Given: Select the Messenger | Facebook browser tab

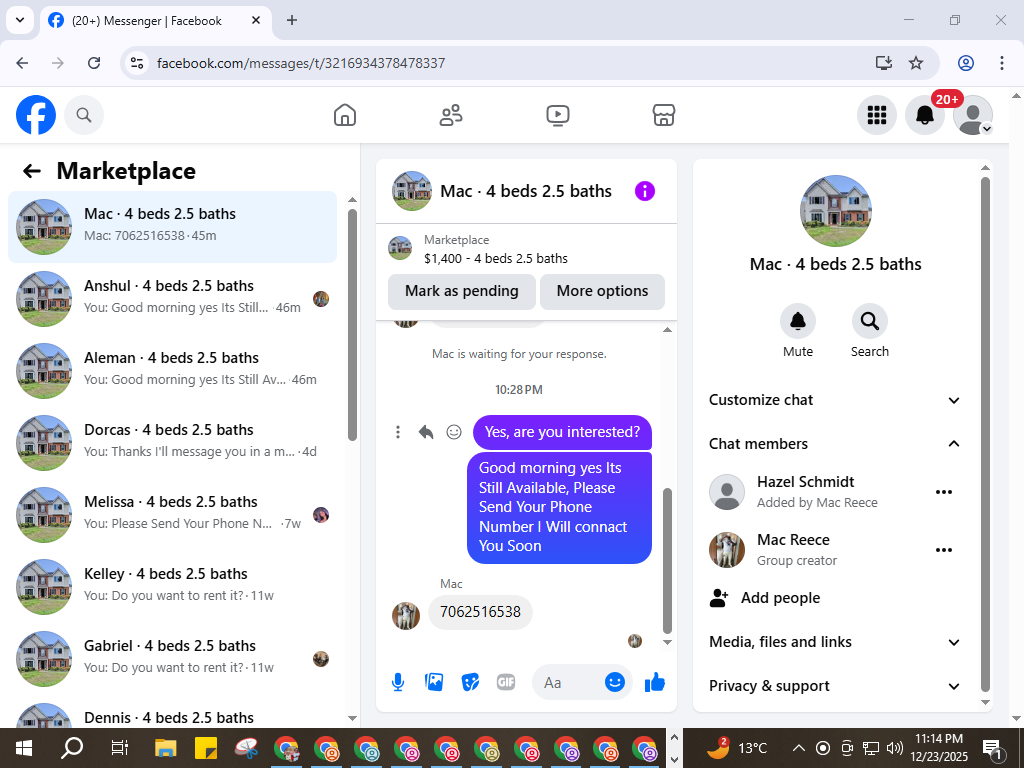Looking at the screenshot, I should [x=155, y=21].
